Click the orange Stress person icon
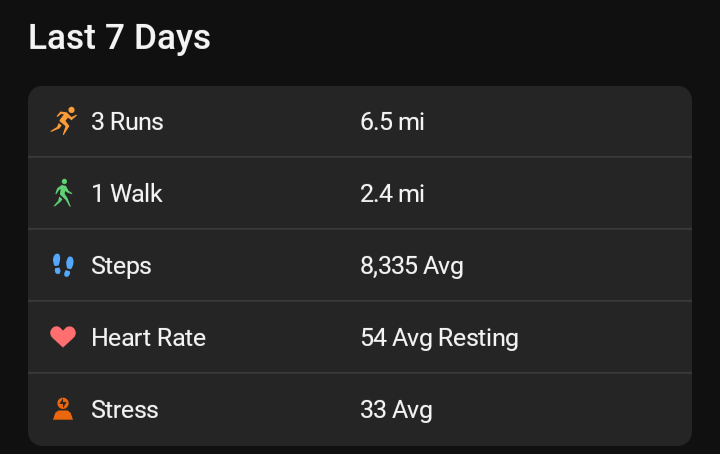Image resolution: width=720 pixels, height=454 pixels. [x=63, y=409]
